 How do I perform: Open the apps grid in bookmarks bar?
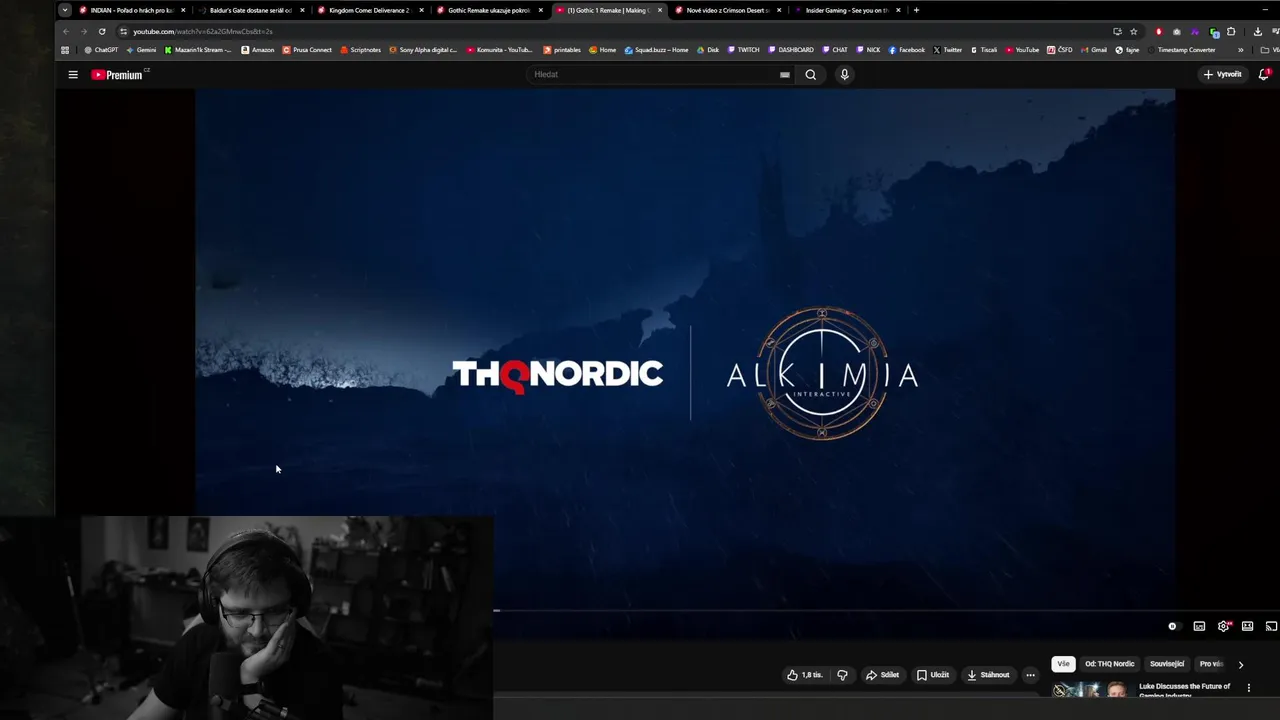point(65,50)
